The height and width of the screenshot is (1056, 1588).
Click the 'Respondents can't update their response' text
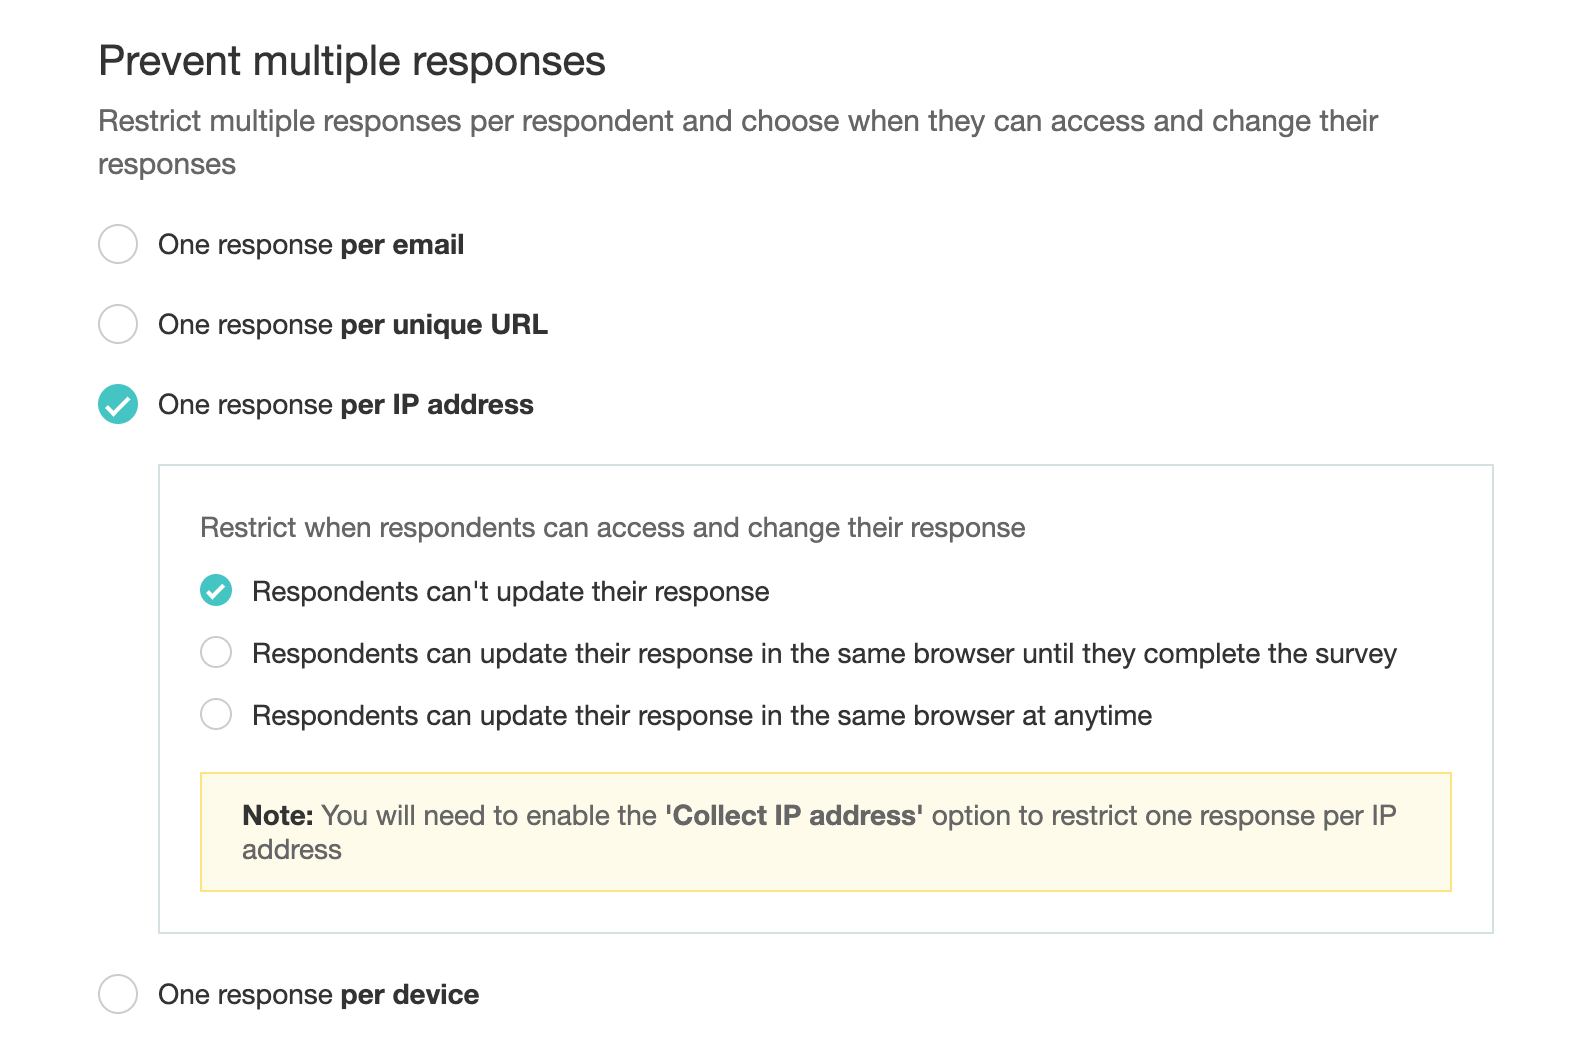[511, 592]
